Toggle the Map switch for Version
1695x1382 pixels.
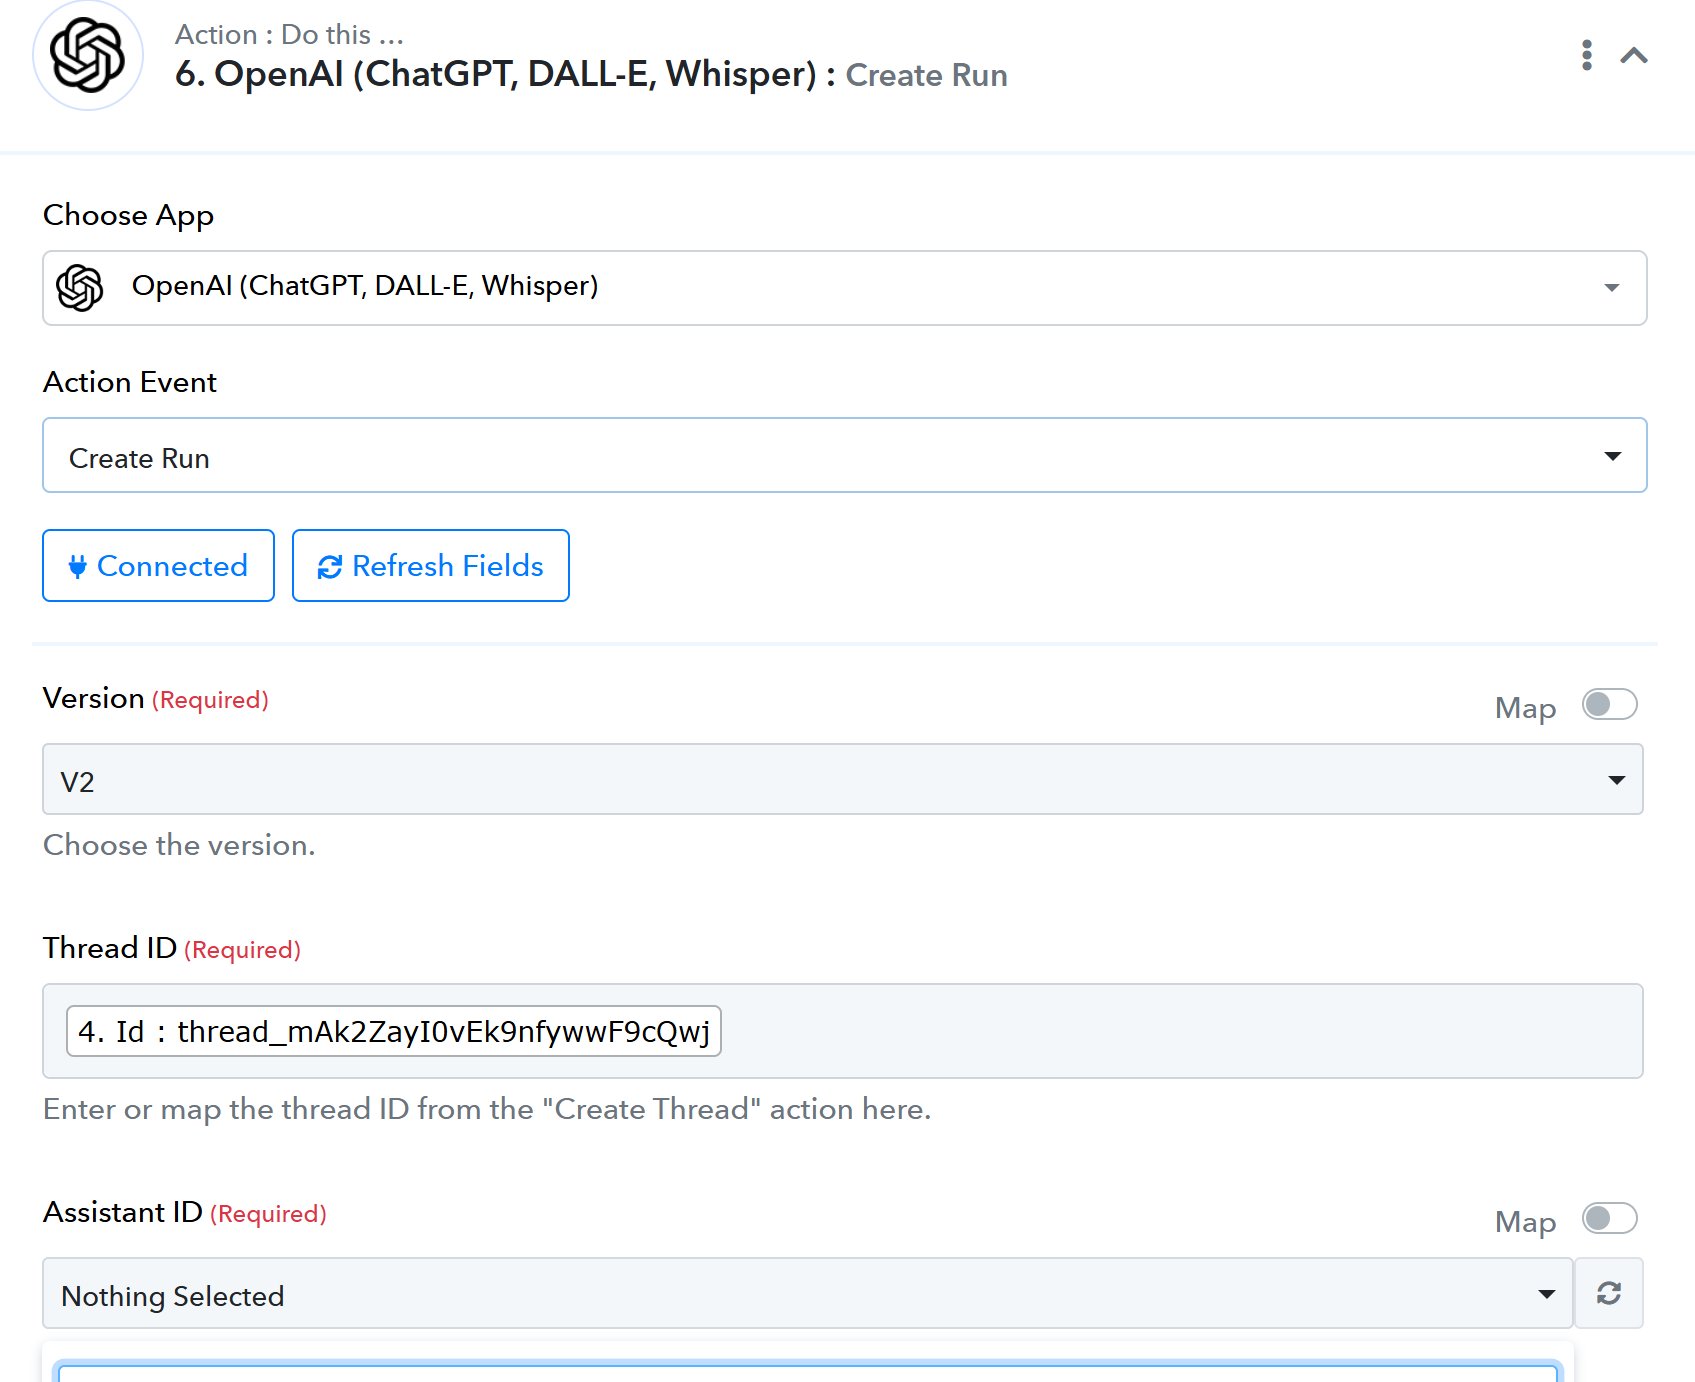(1609, 704)
